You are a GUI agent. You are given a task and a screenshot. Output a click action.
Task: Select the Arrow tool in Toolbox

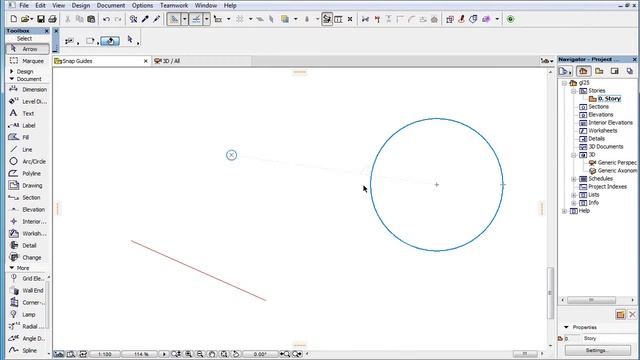(28, 49)
